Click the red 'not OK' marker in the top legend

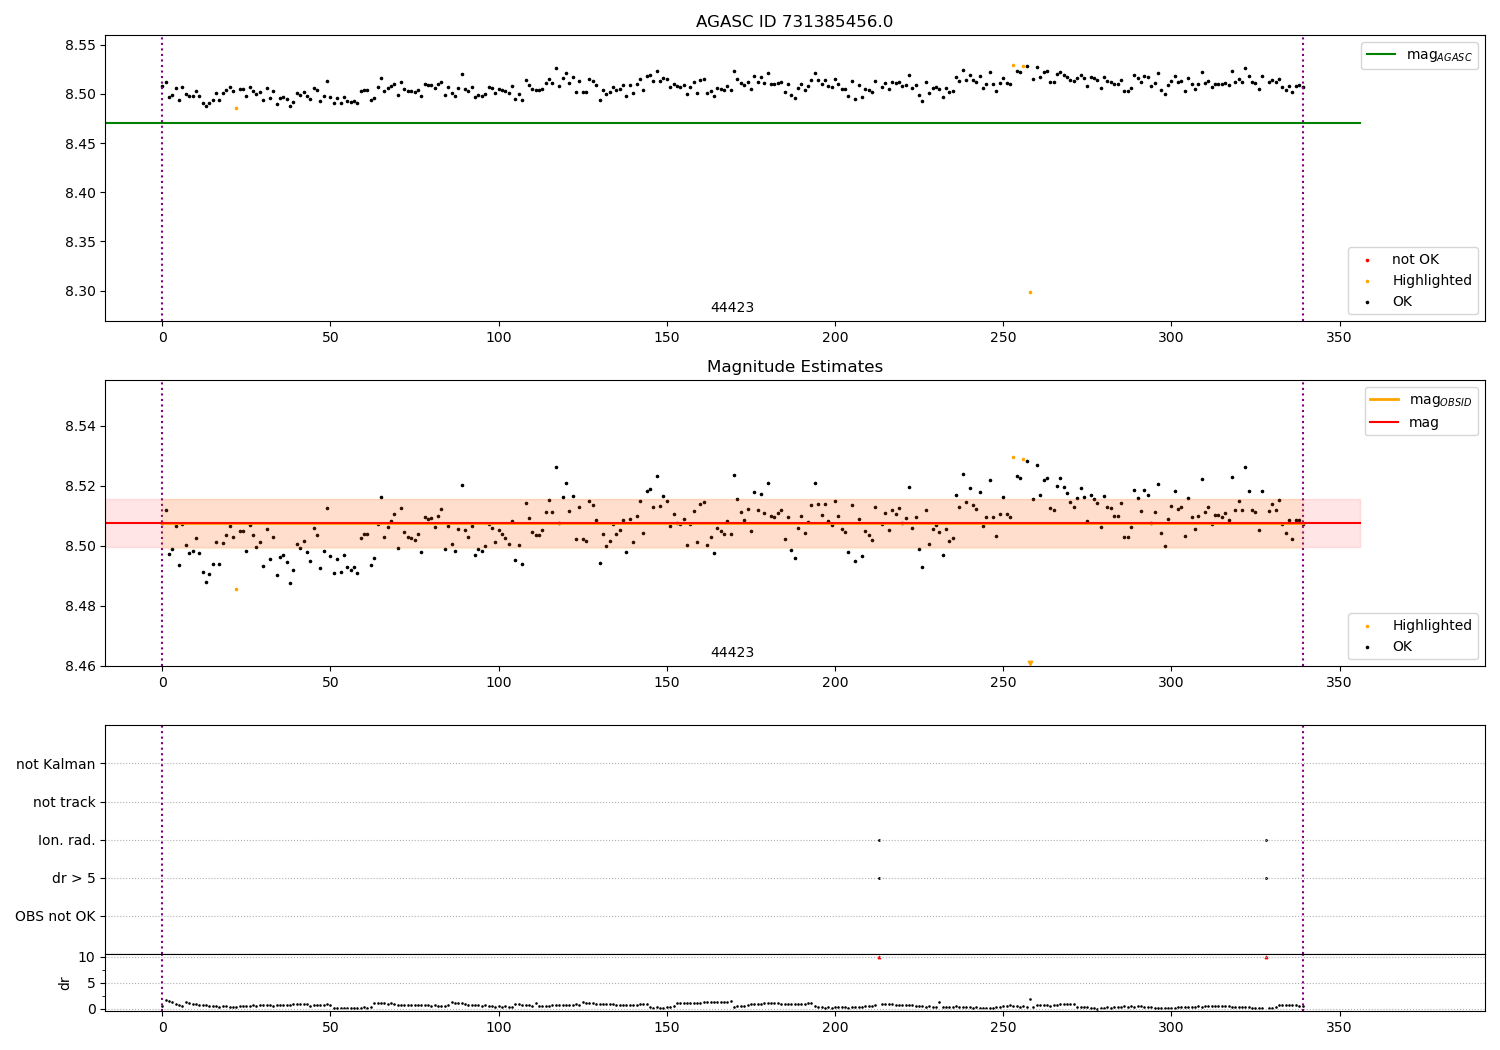[x=1367, y=260]
